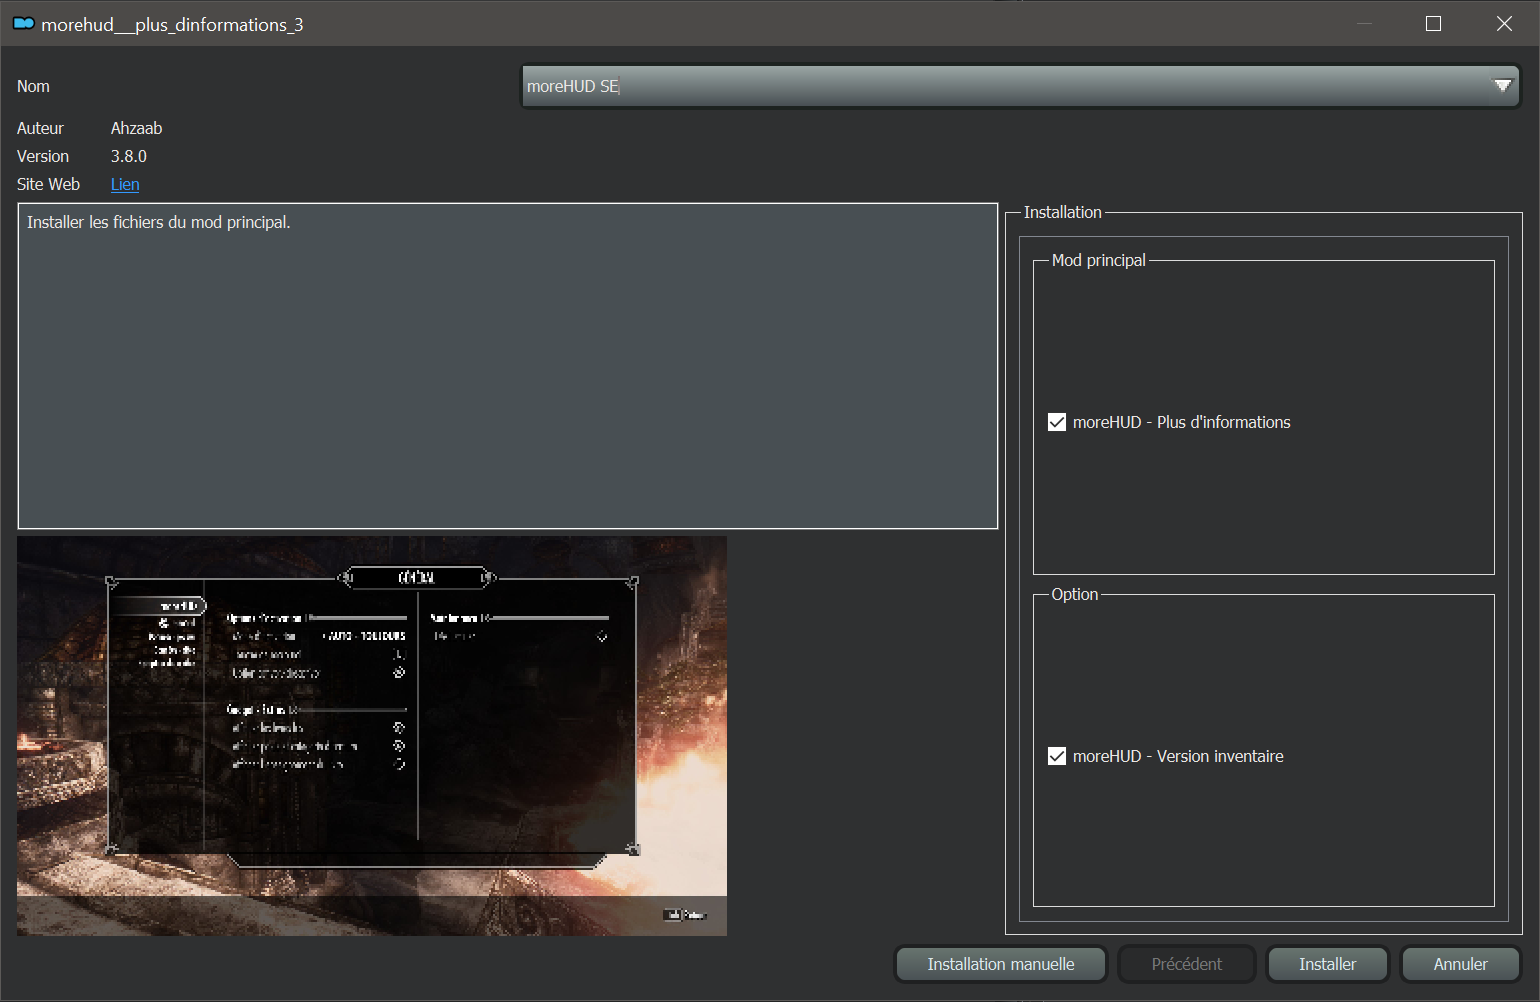Viewport: 1540px width, 1002px height.
Task: Select the author name Ahzaab
Action: click(x=136, y=128)
